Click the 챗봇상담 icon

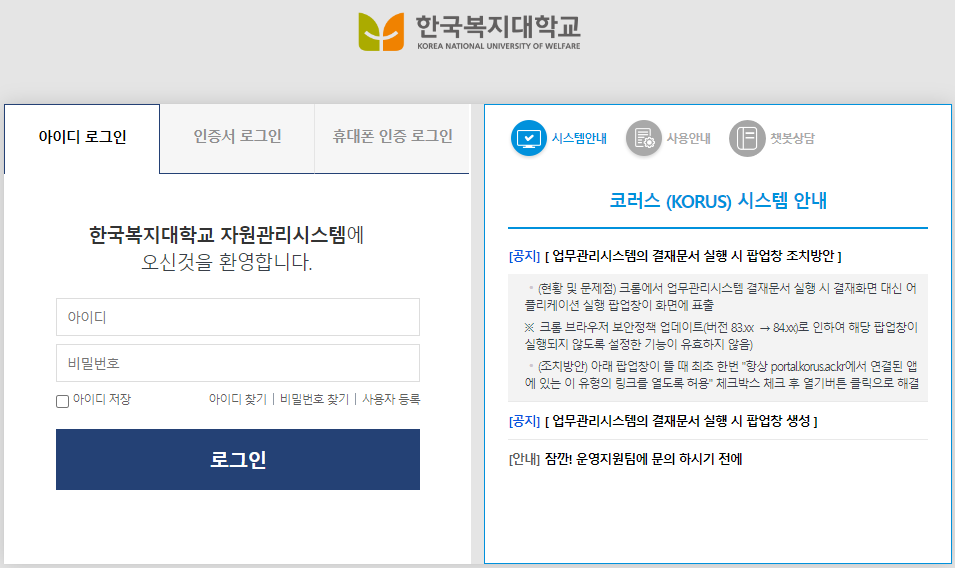[747, 138]
